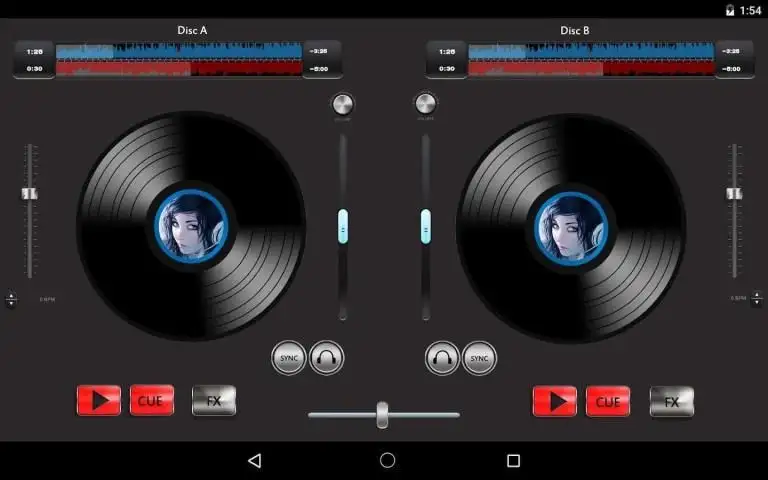
Task: Tap the battery icon in status bar
Action: pos(730,10)
